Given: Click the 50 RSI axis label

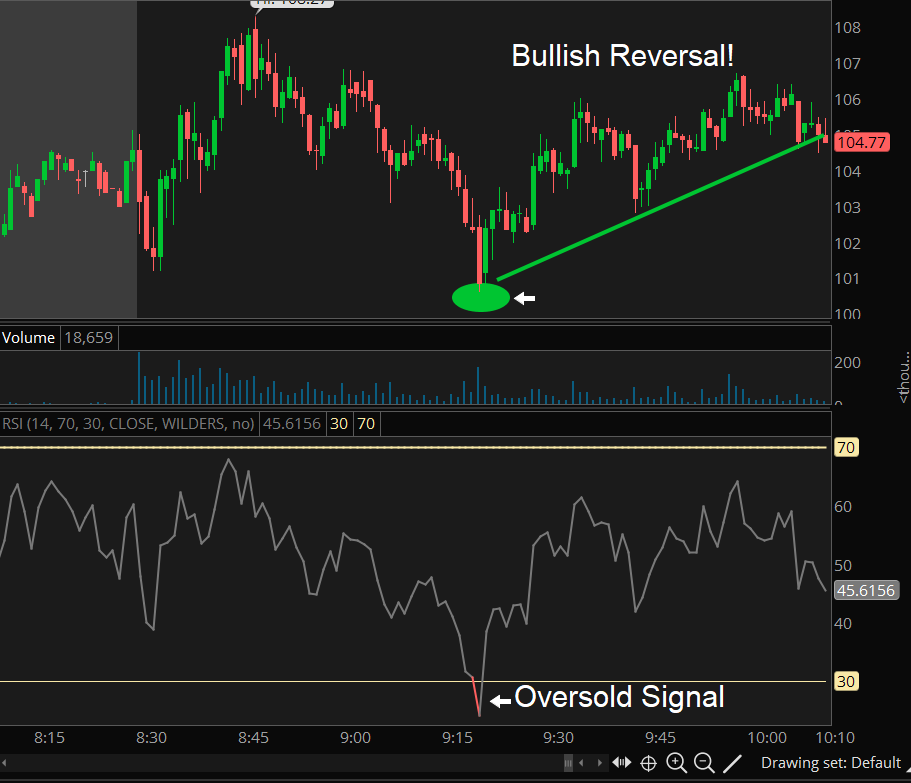Looking at the screenshot, I should point(843,565).
